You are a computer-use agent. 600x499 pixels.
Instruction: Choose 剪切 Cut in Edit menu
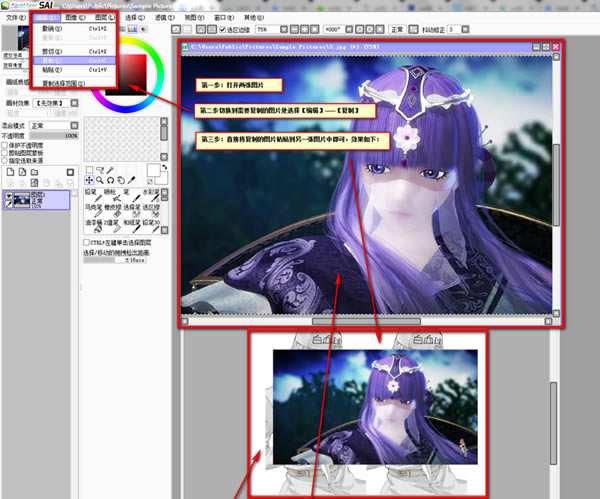coord(74,51)
